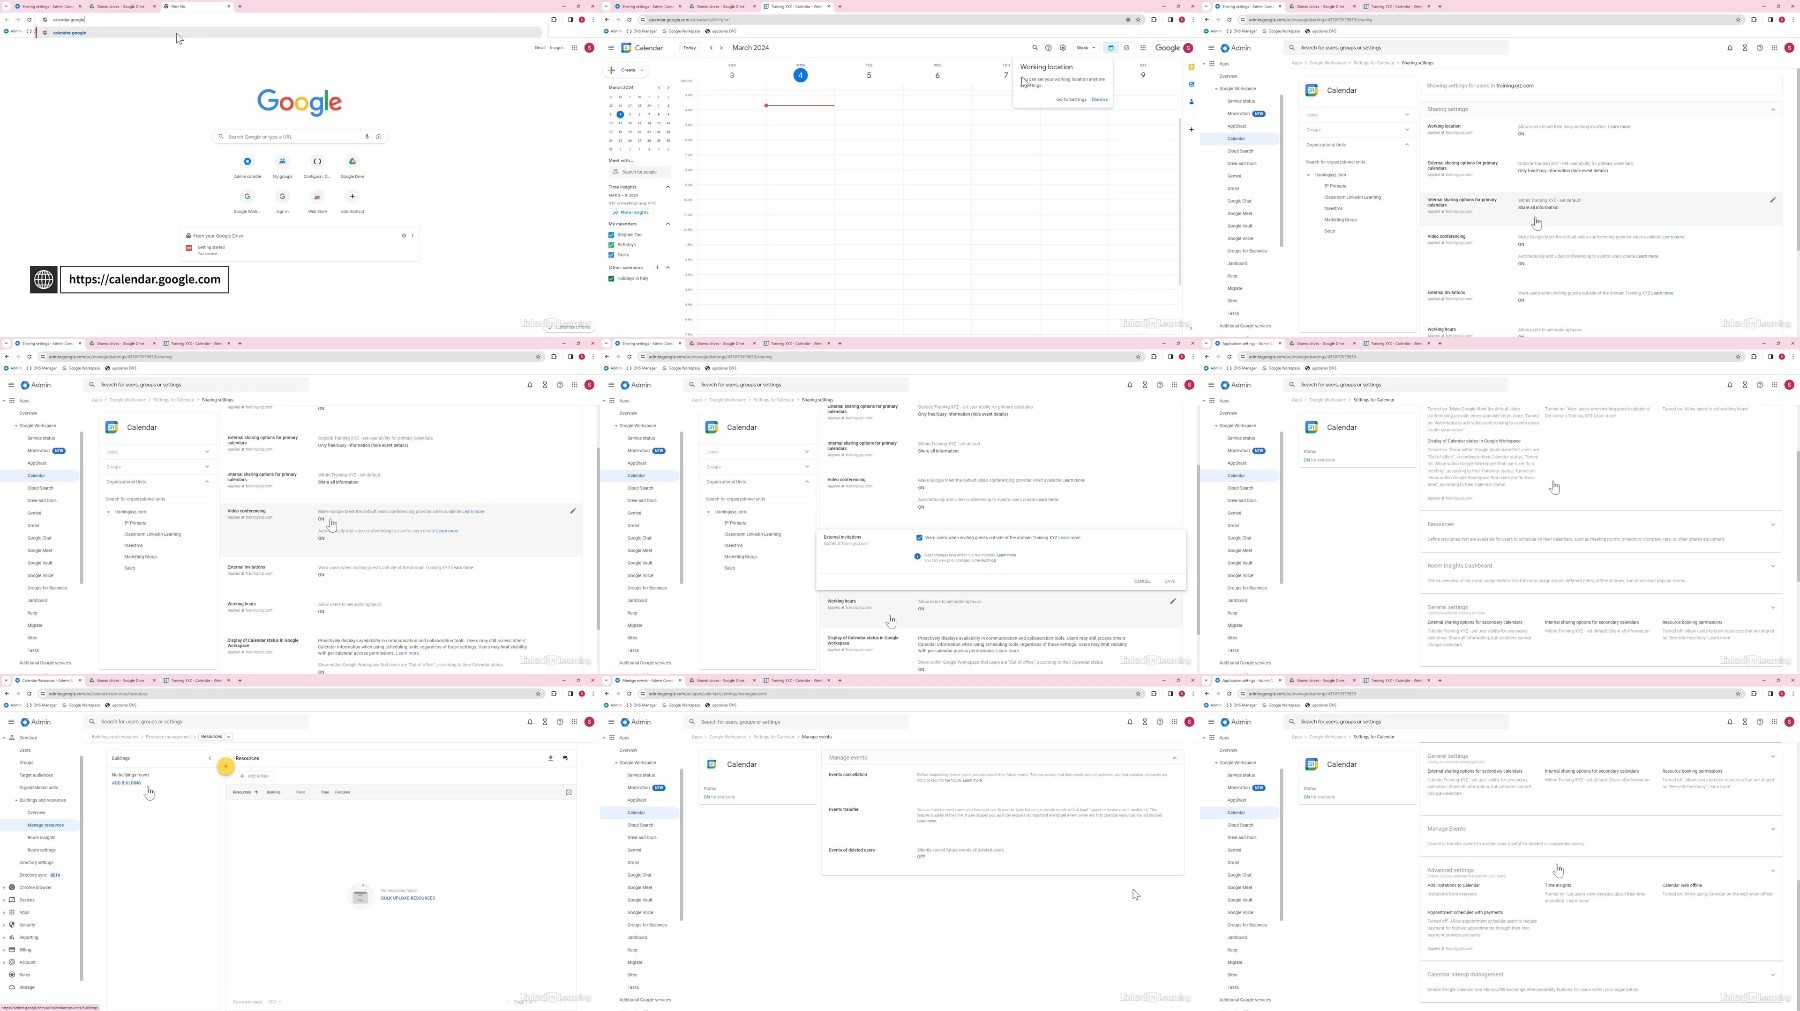This screenshot has width=1800, height=1011.
Task: Click Add a filter on Resources table
Action: [254, 776]
